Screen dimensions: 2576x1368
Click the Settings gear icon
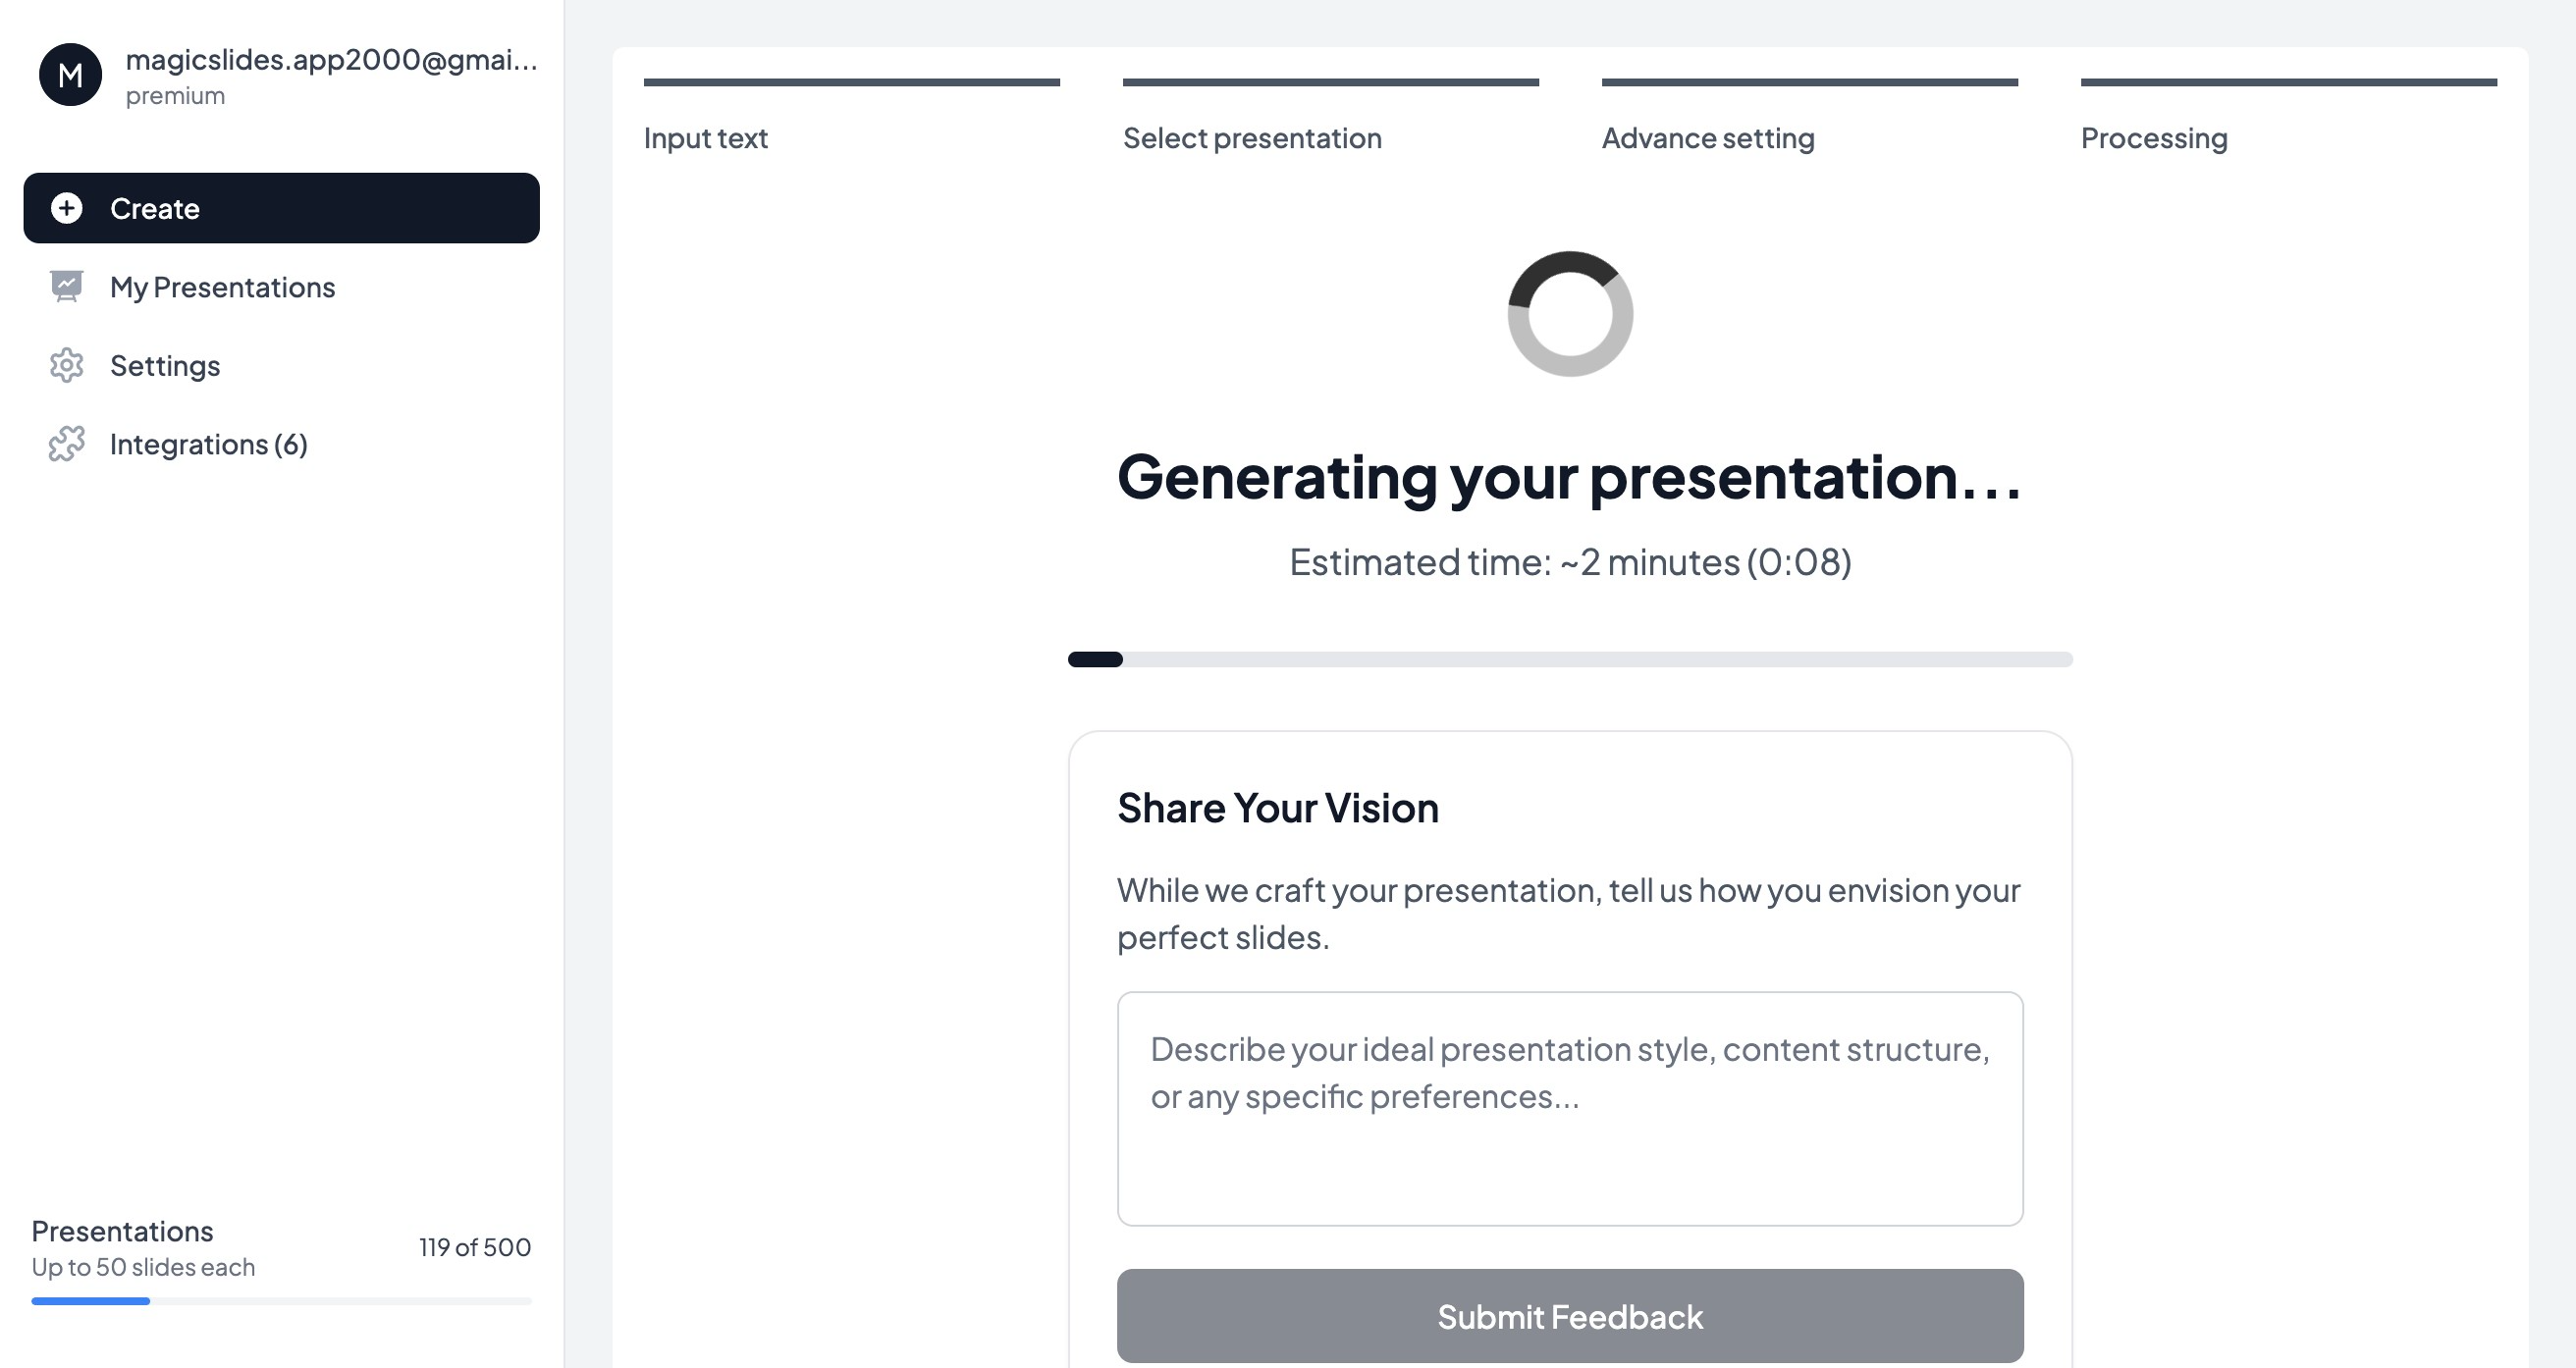(67, 366)
